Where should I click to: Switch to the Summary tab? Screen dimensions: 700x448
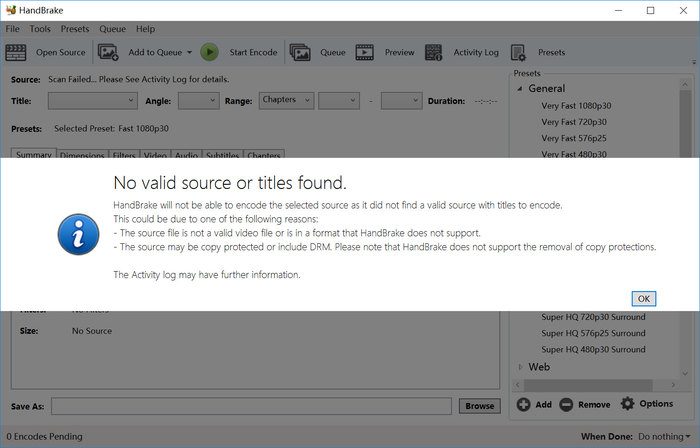pyautogui.click(x=33, y=153)
